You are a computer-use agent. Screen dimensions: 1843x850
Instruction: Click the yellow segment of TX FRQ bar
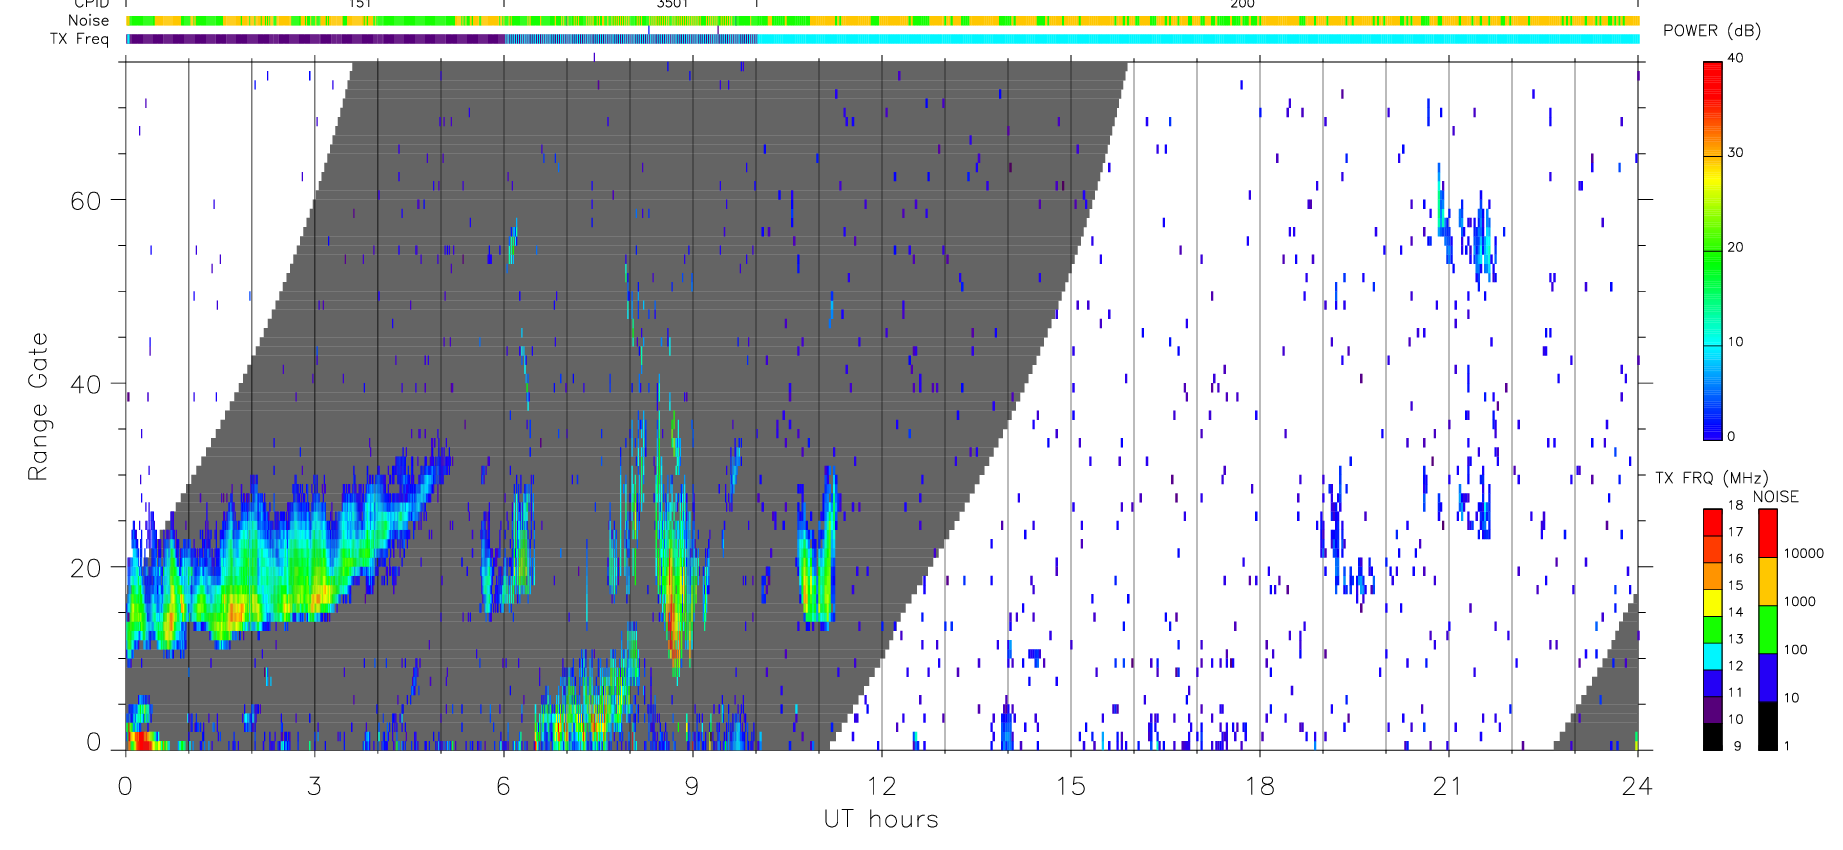pyautogui.click(x=1713, y=603)
